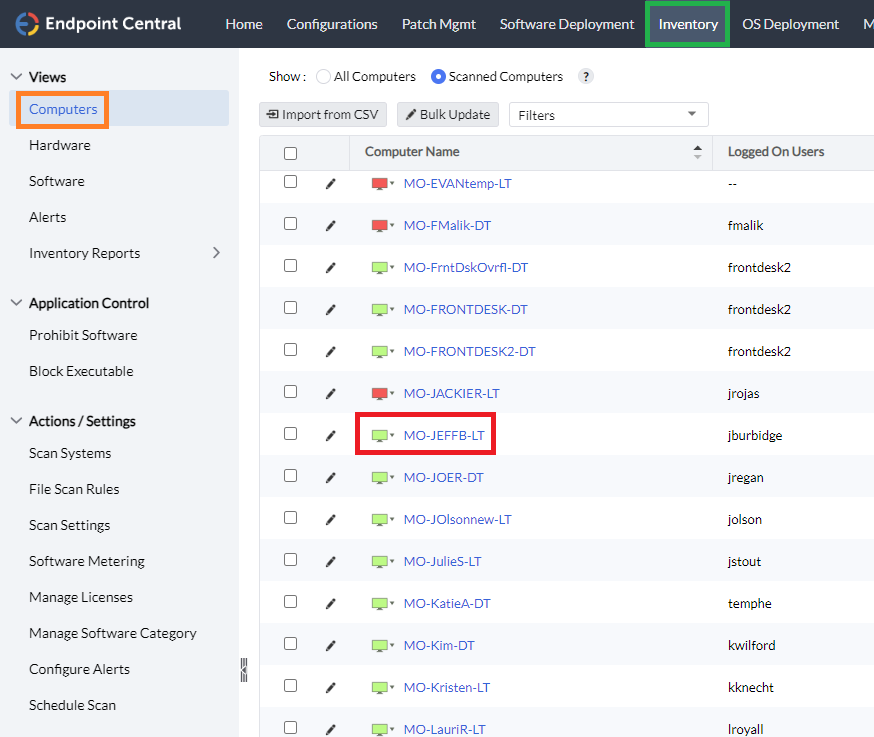874x737 pixels.
Task: Click red monitor icon for MO-JACKIER-LT
Action: tap(380, 394)
